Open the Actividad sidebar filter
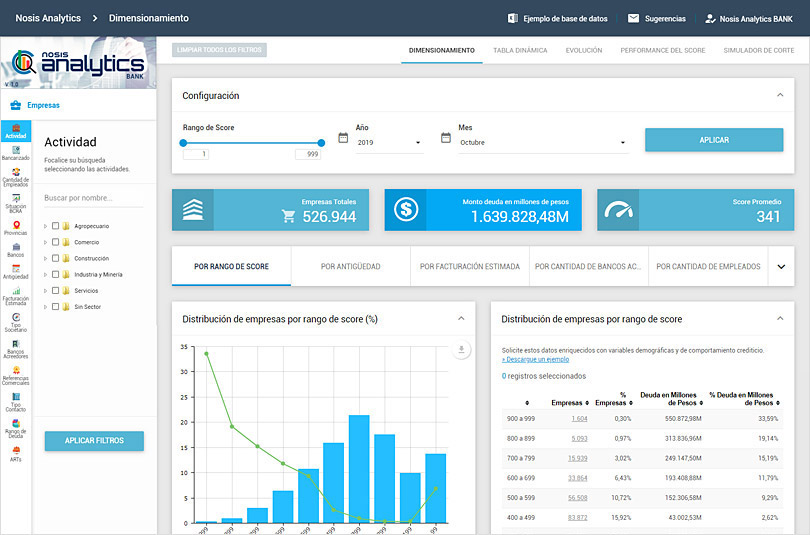 pyautogui.click(x=15, y=131)
